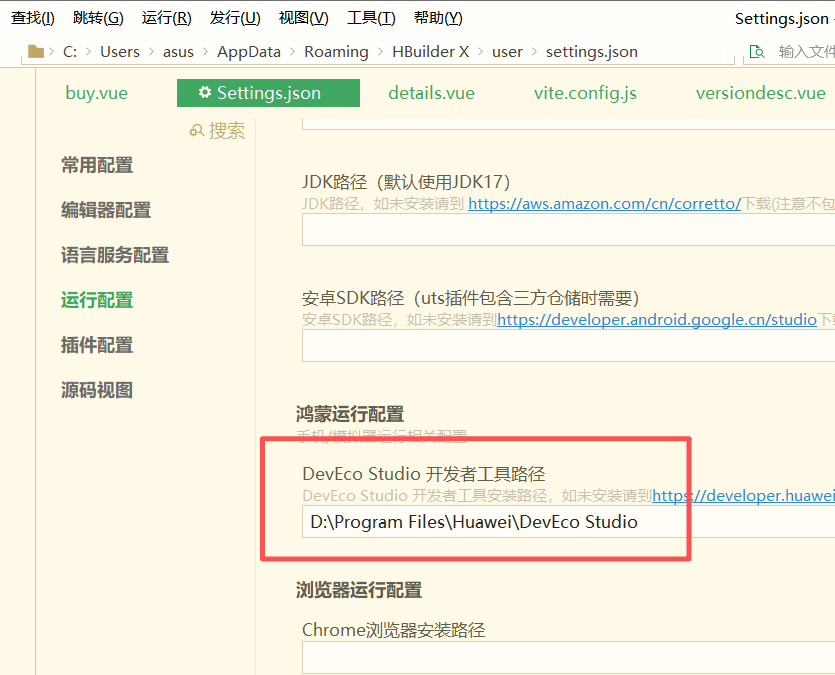835x675 pixels.
Task: Click the 安卓SDK路径 input field
Action: click(568, 345)
